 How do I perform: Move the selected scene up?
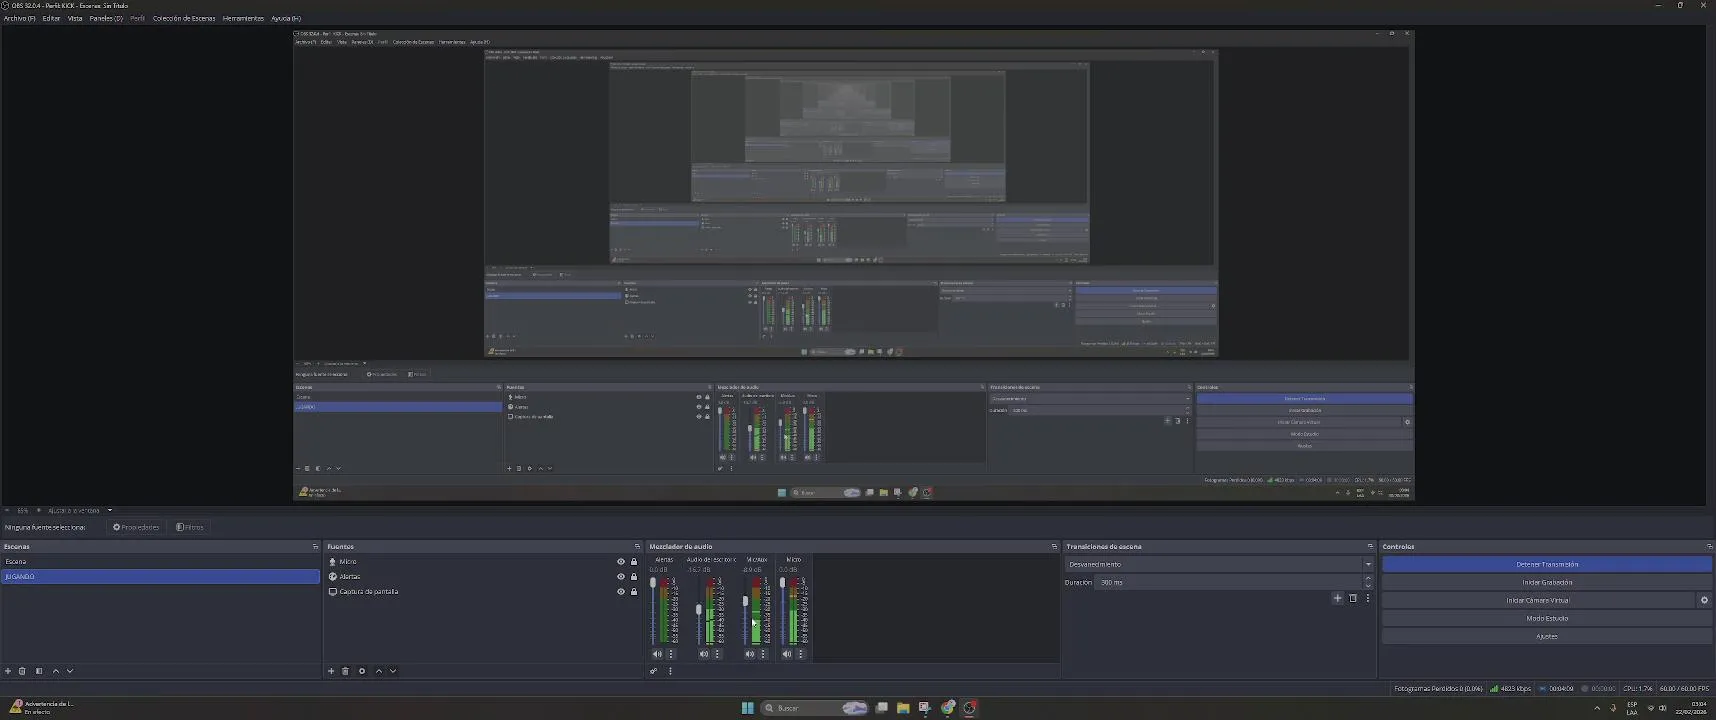(56, 671)
